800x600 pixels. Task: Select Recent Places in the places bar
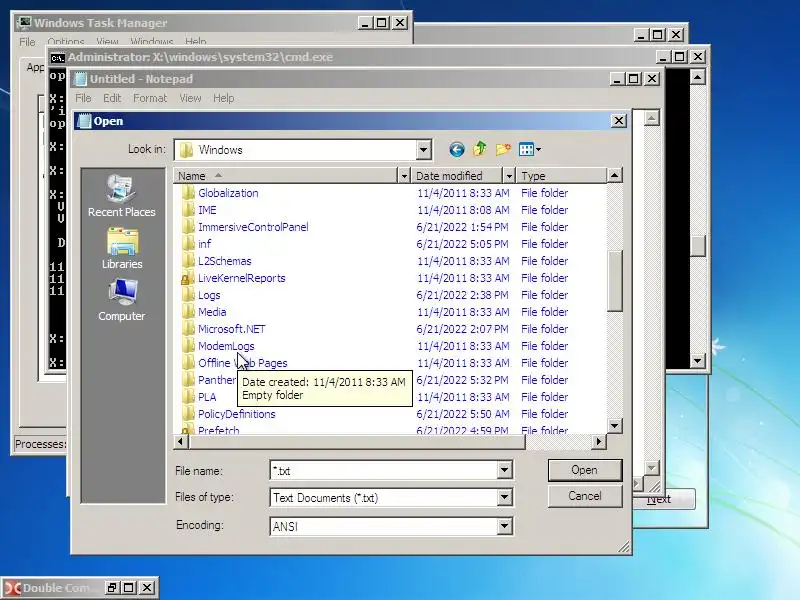coord(121,196)
